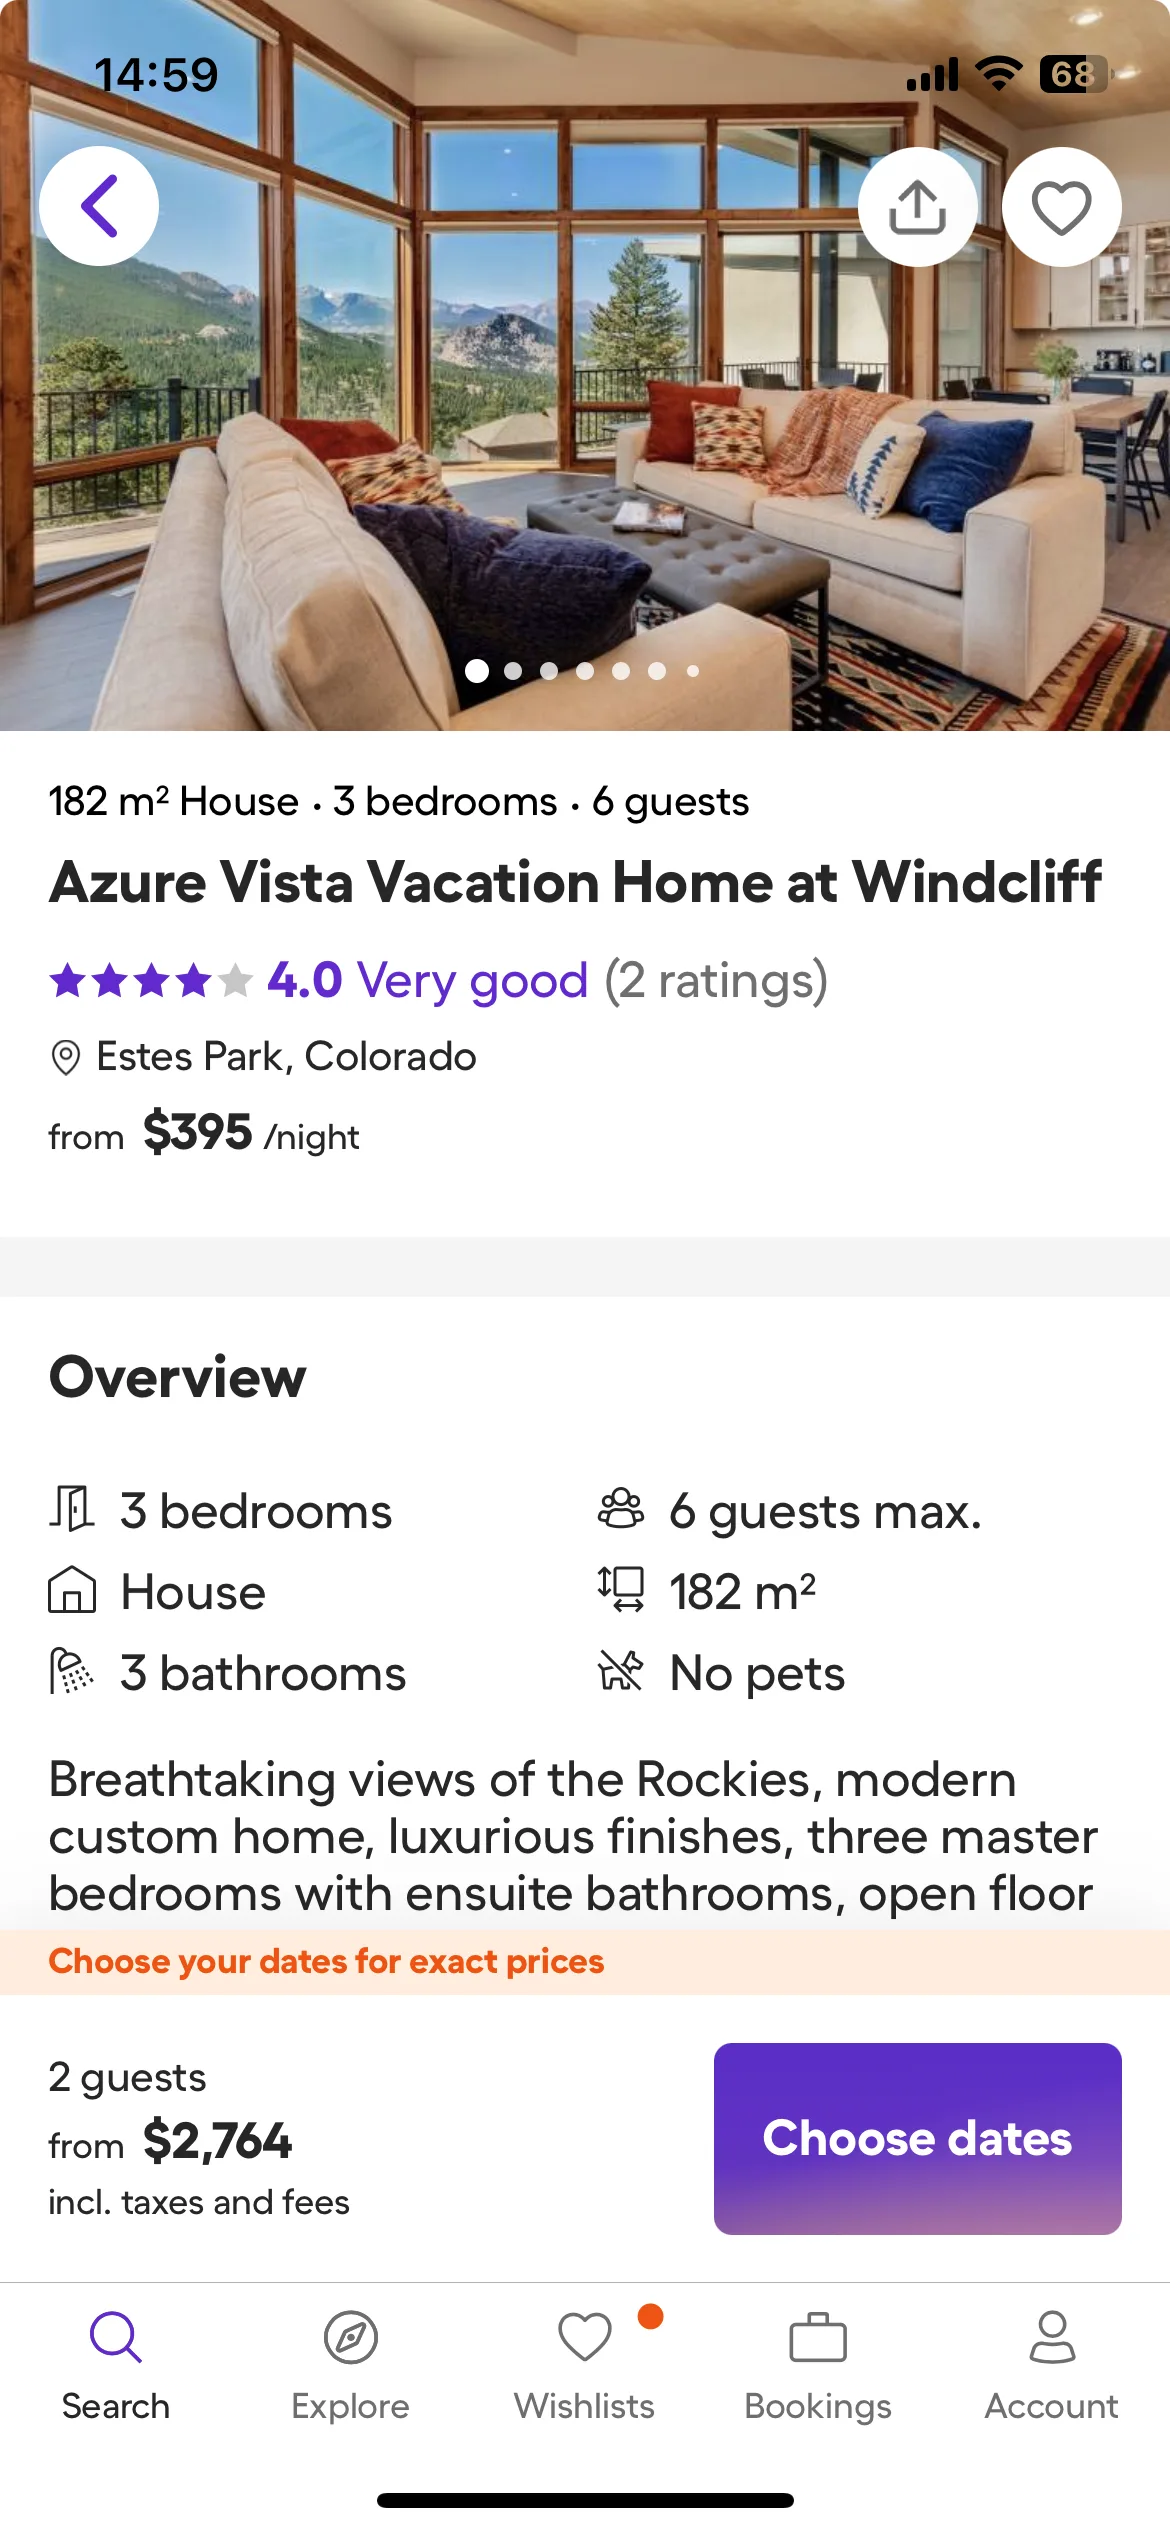Expand the truncated overview description text
Screen dimensions: 1170x2532
pyautogui.click(x=572, y=1836)
